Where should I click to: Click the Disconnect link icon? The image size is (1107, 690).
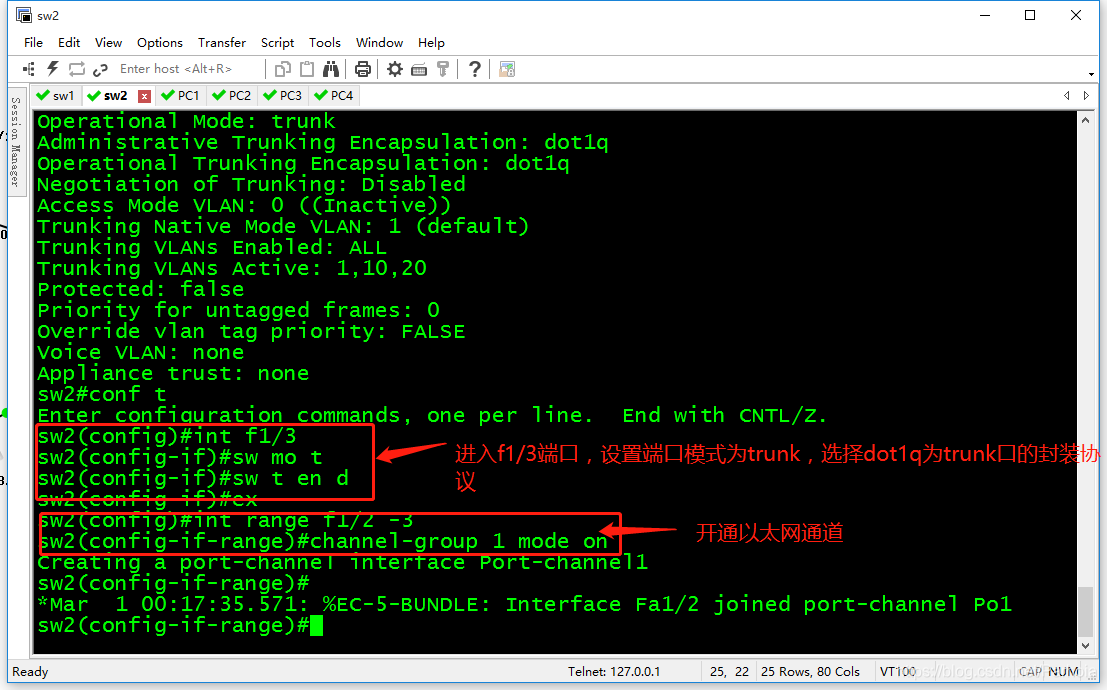(x=100, y=69)
